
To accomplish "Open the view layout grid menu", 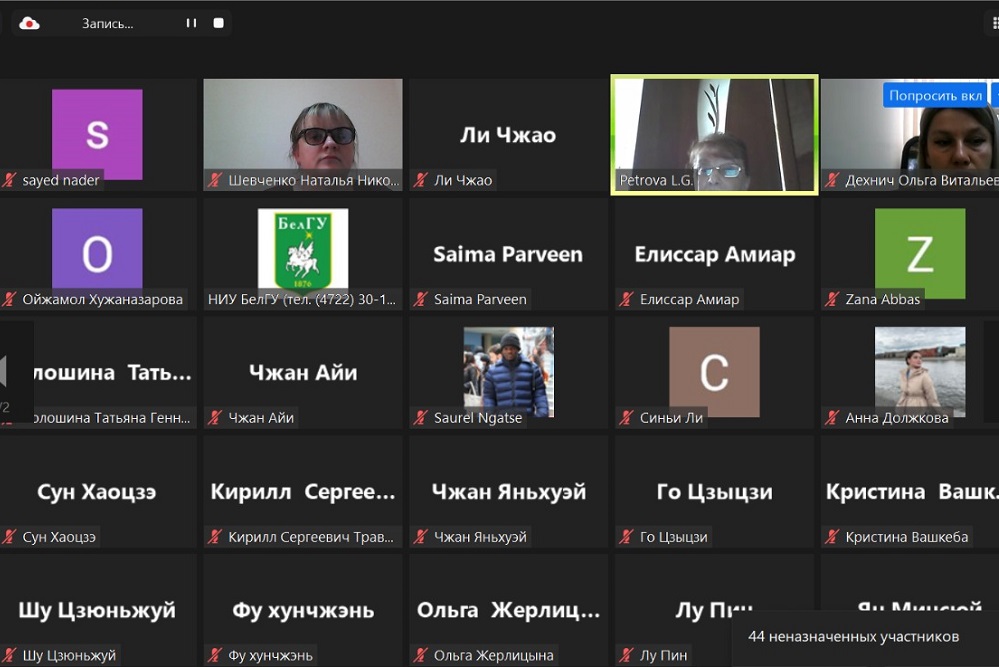I will pyautogui.click(x=993, y=23).
